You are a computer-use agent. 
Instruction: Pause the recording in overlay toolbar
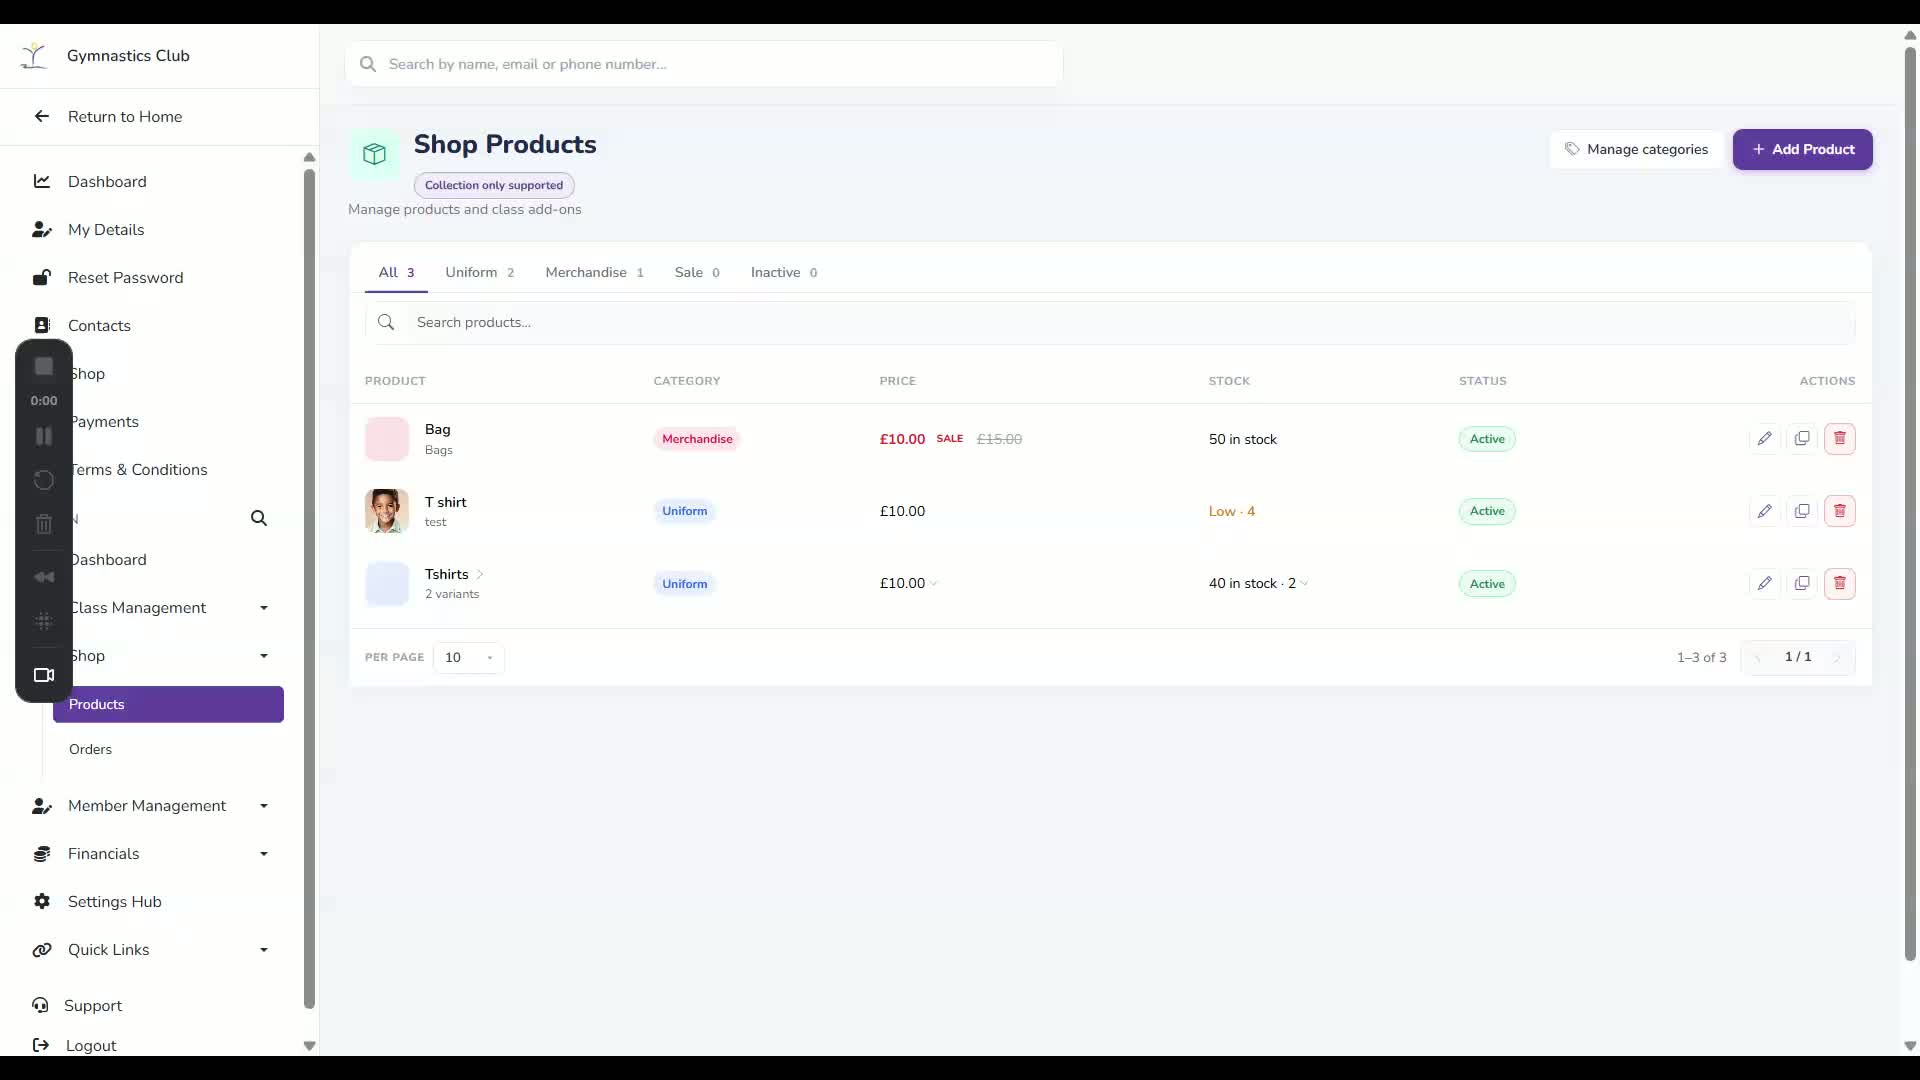pos(44,436)
